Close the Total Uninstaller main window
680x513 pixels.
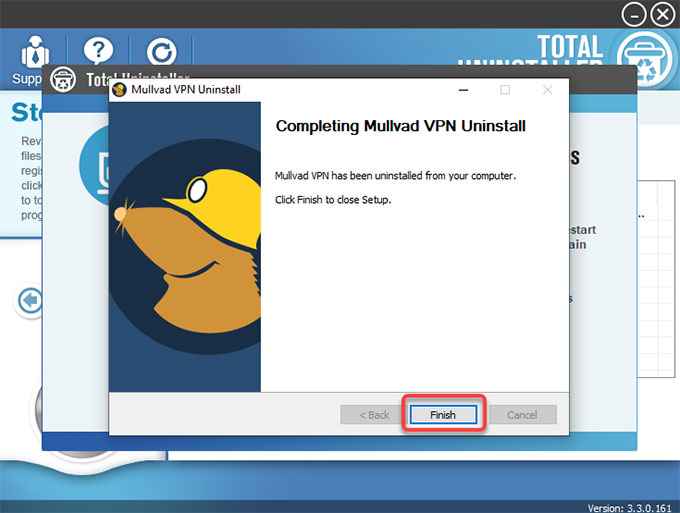(663, 15)
